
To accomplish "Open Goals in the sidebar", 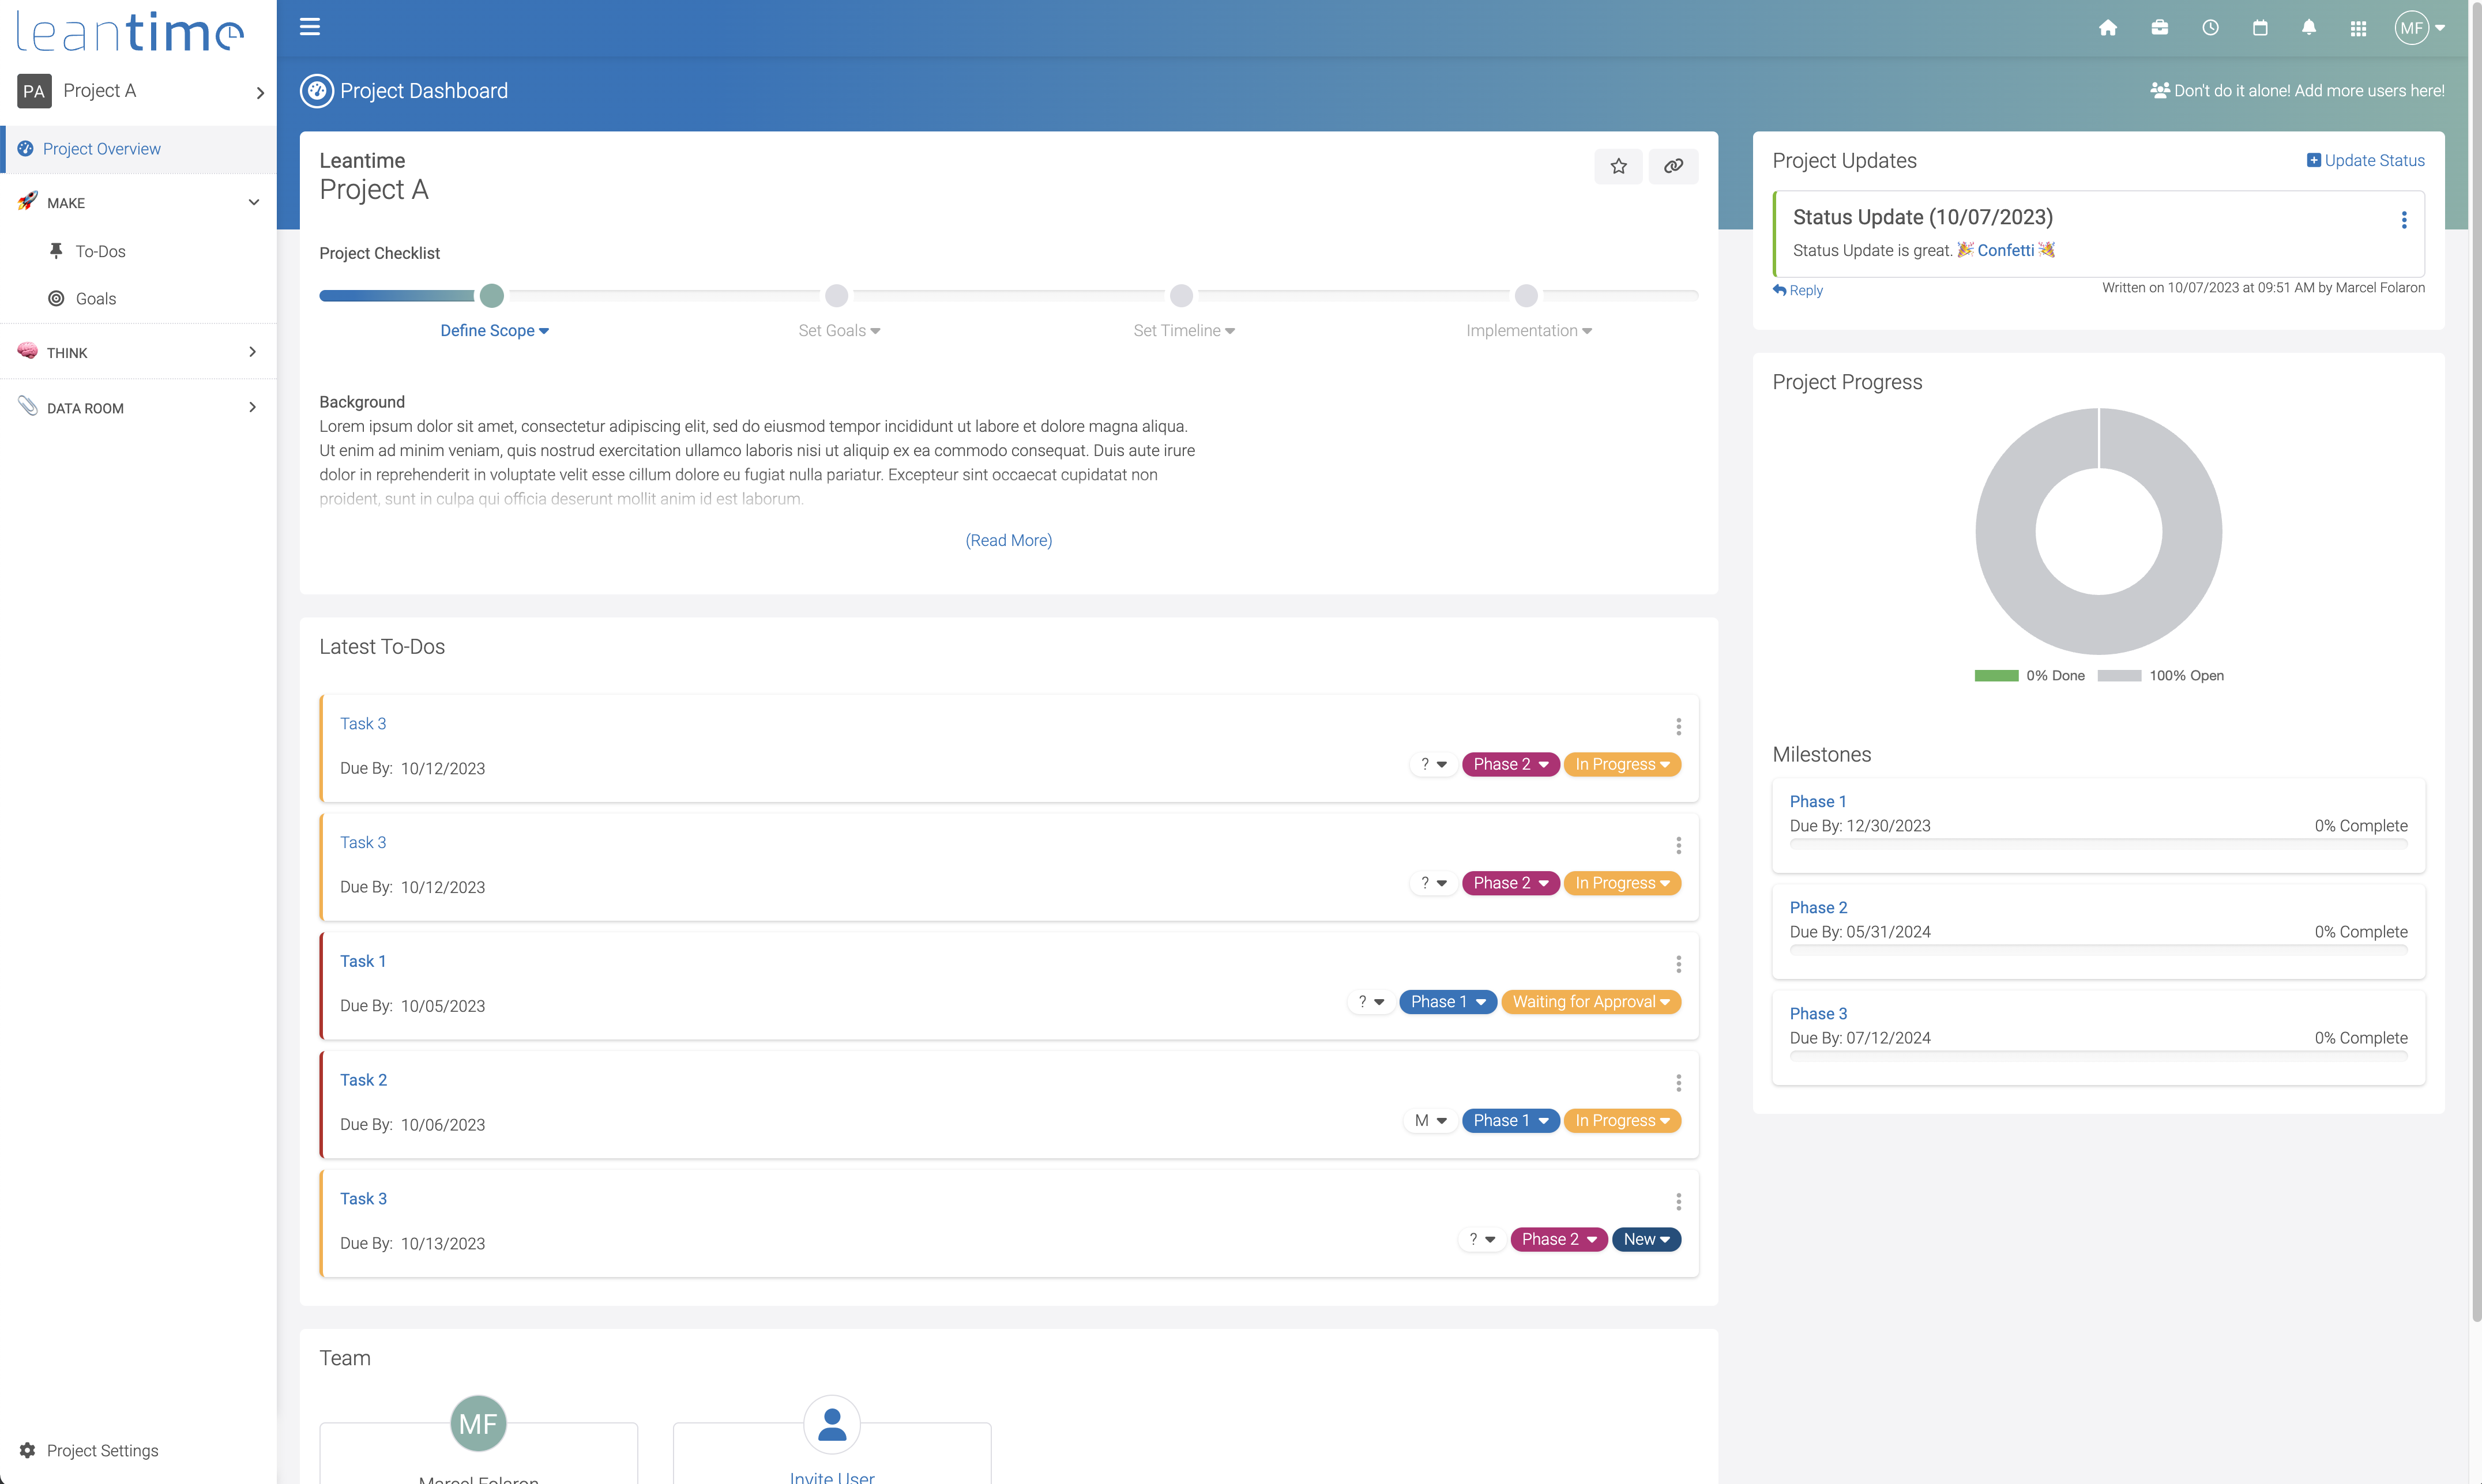I will pos(95,299).
